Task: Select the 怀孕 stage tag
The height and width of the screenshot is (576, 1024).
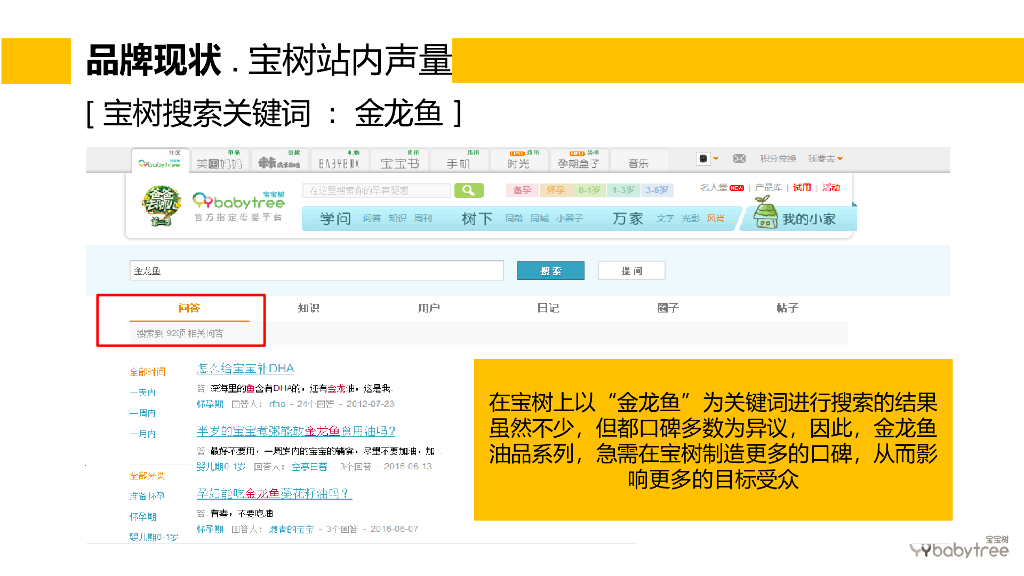Action: click(556, 190)
